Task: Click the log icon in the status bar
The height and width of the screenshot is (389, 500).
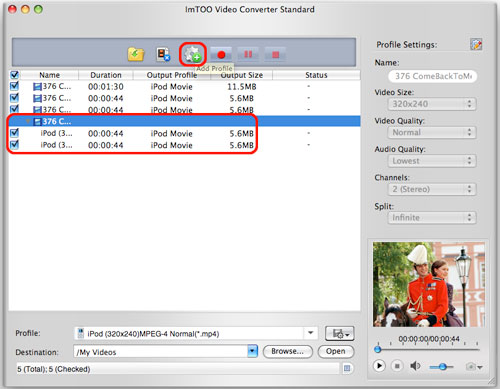Action: (347, 368)
